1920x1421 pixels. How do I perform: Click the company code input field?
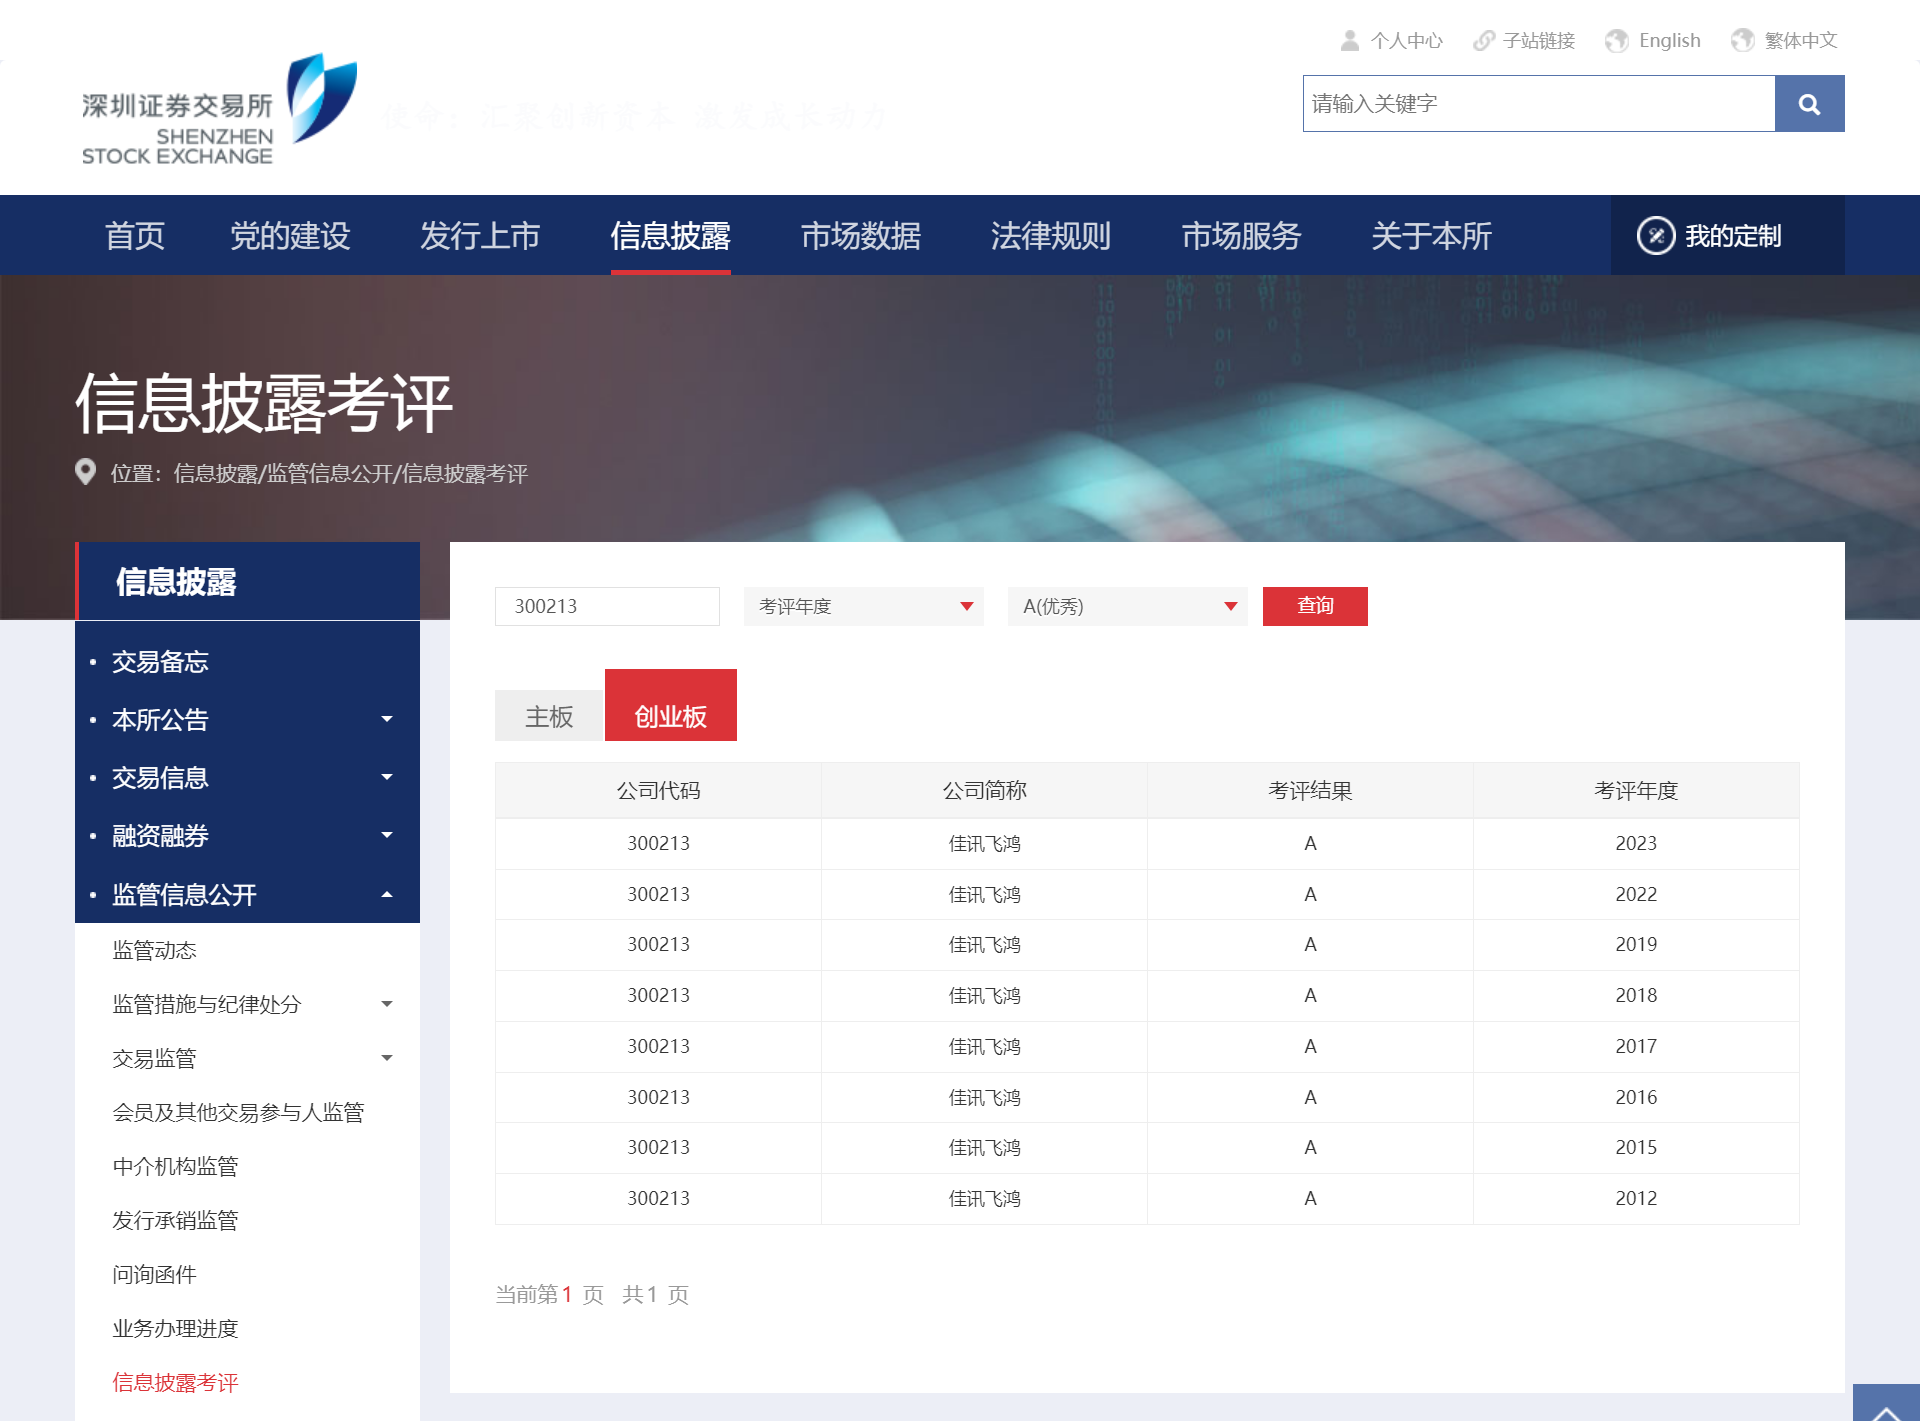[607, 606]
